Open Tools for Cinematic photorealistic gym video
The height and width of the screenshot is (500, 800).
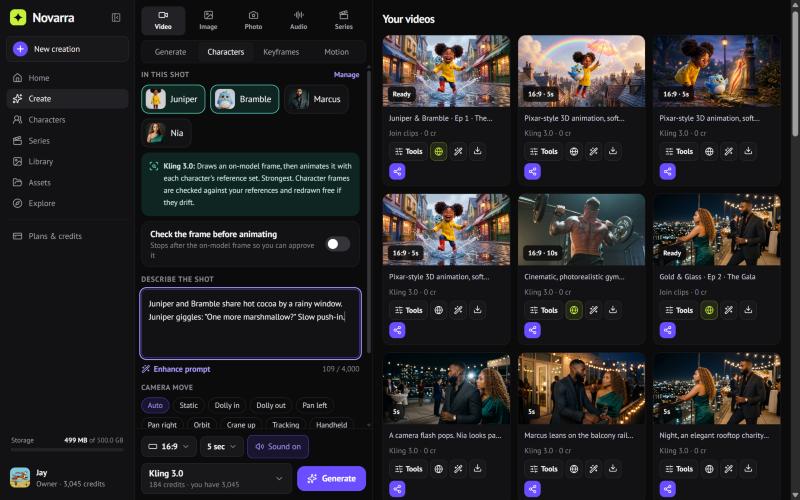[544, 310]
